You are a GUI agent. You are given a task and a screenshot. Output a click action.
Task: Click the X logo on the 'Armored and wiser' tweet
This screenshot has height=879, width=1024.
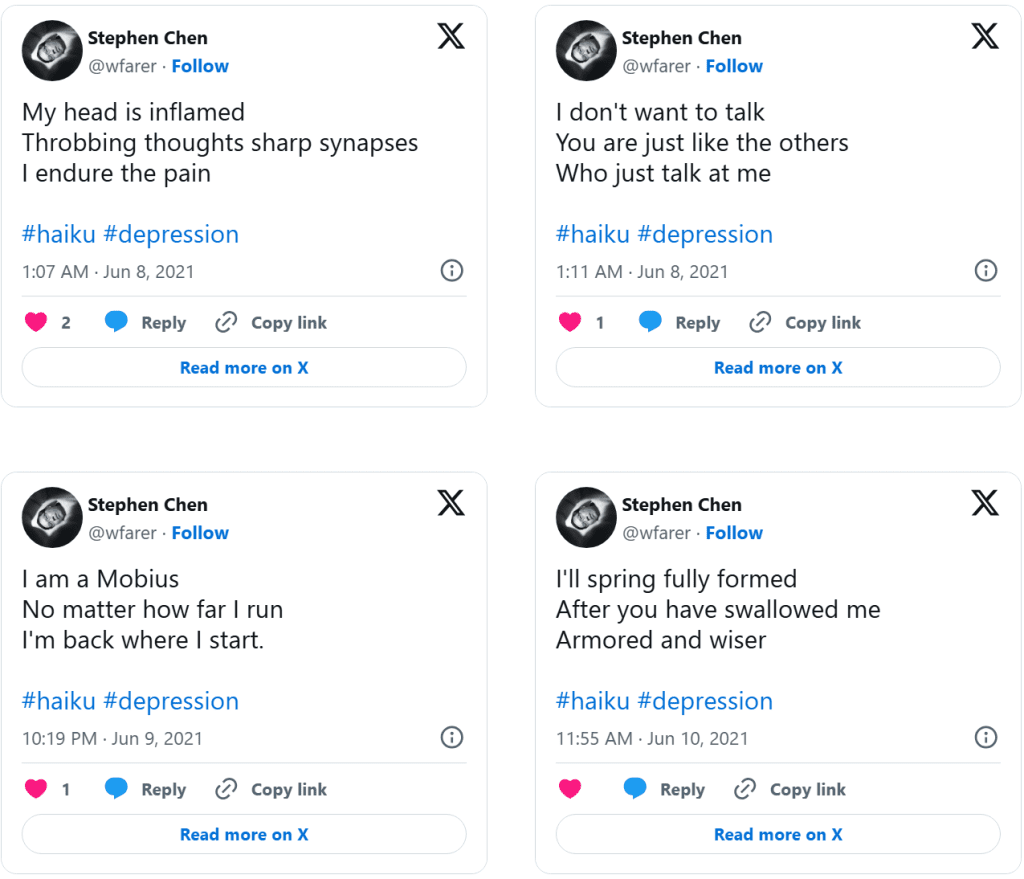(x=985, y=503)
